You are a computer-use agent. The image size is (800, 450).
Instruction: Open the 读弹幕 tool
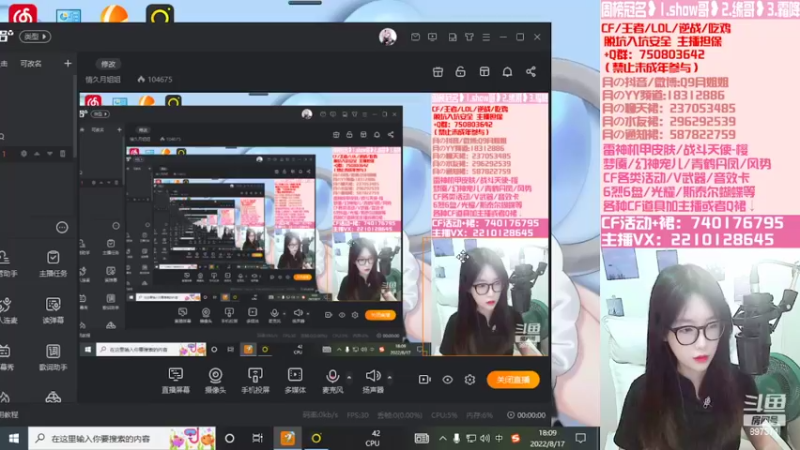(x=53, y=311)
